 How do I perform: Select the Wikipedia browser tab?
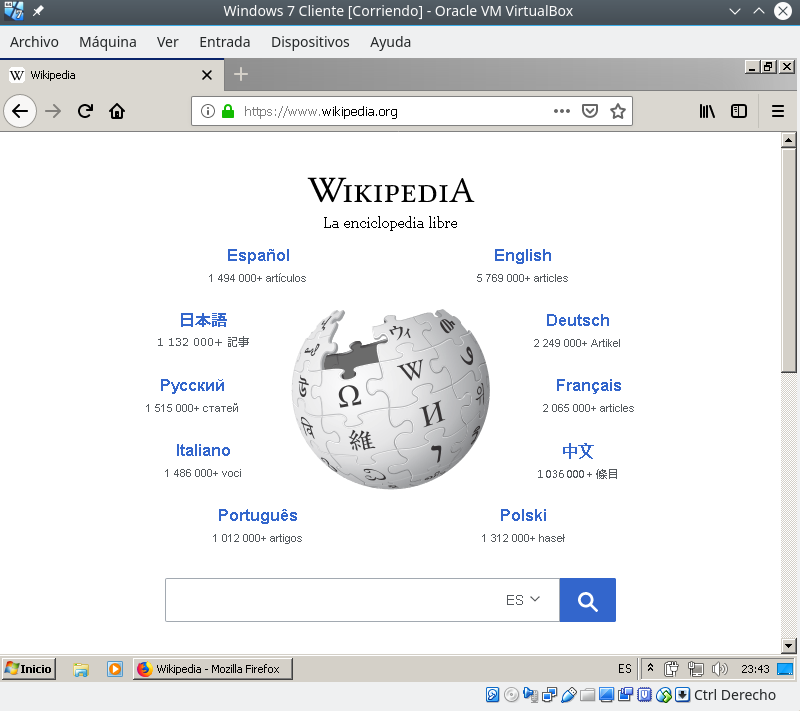(x=112, y=75)
